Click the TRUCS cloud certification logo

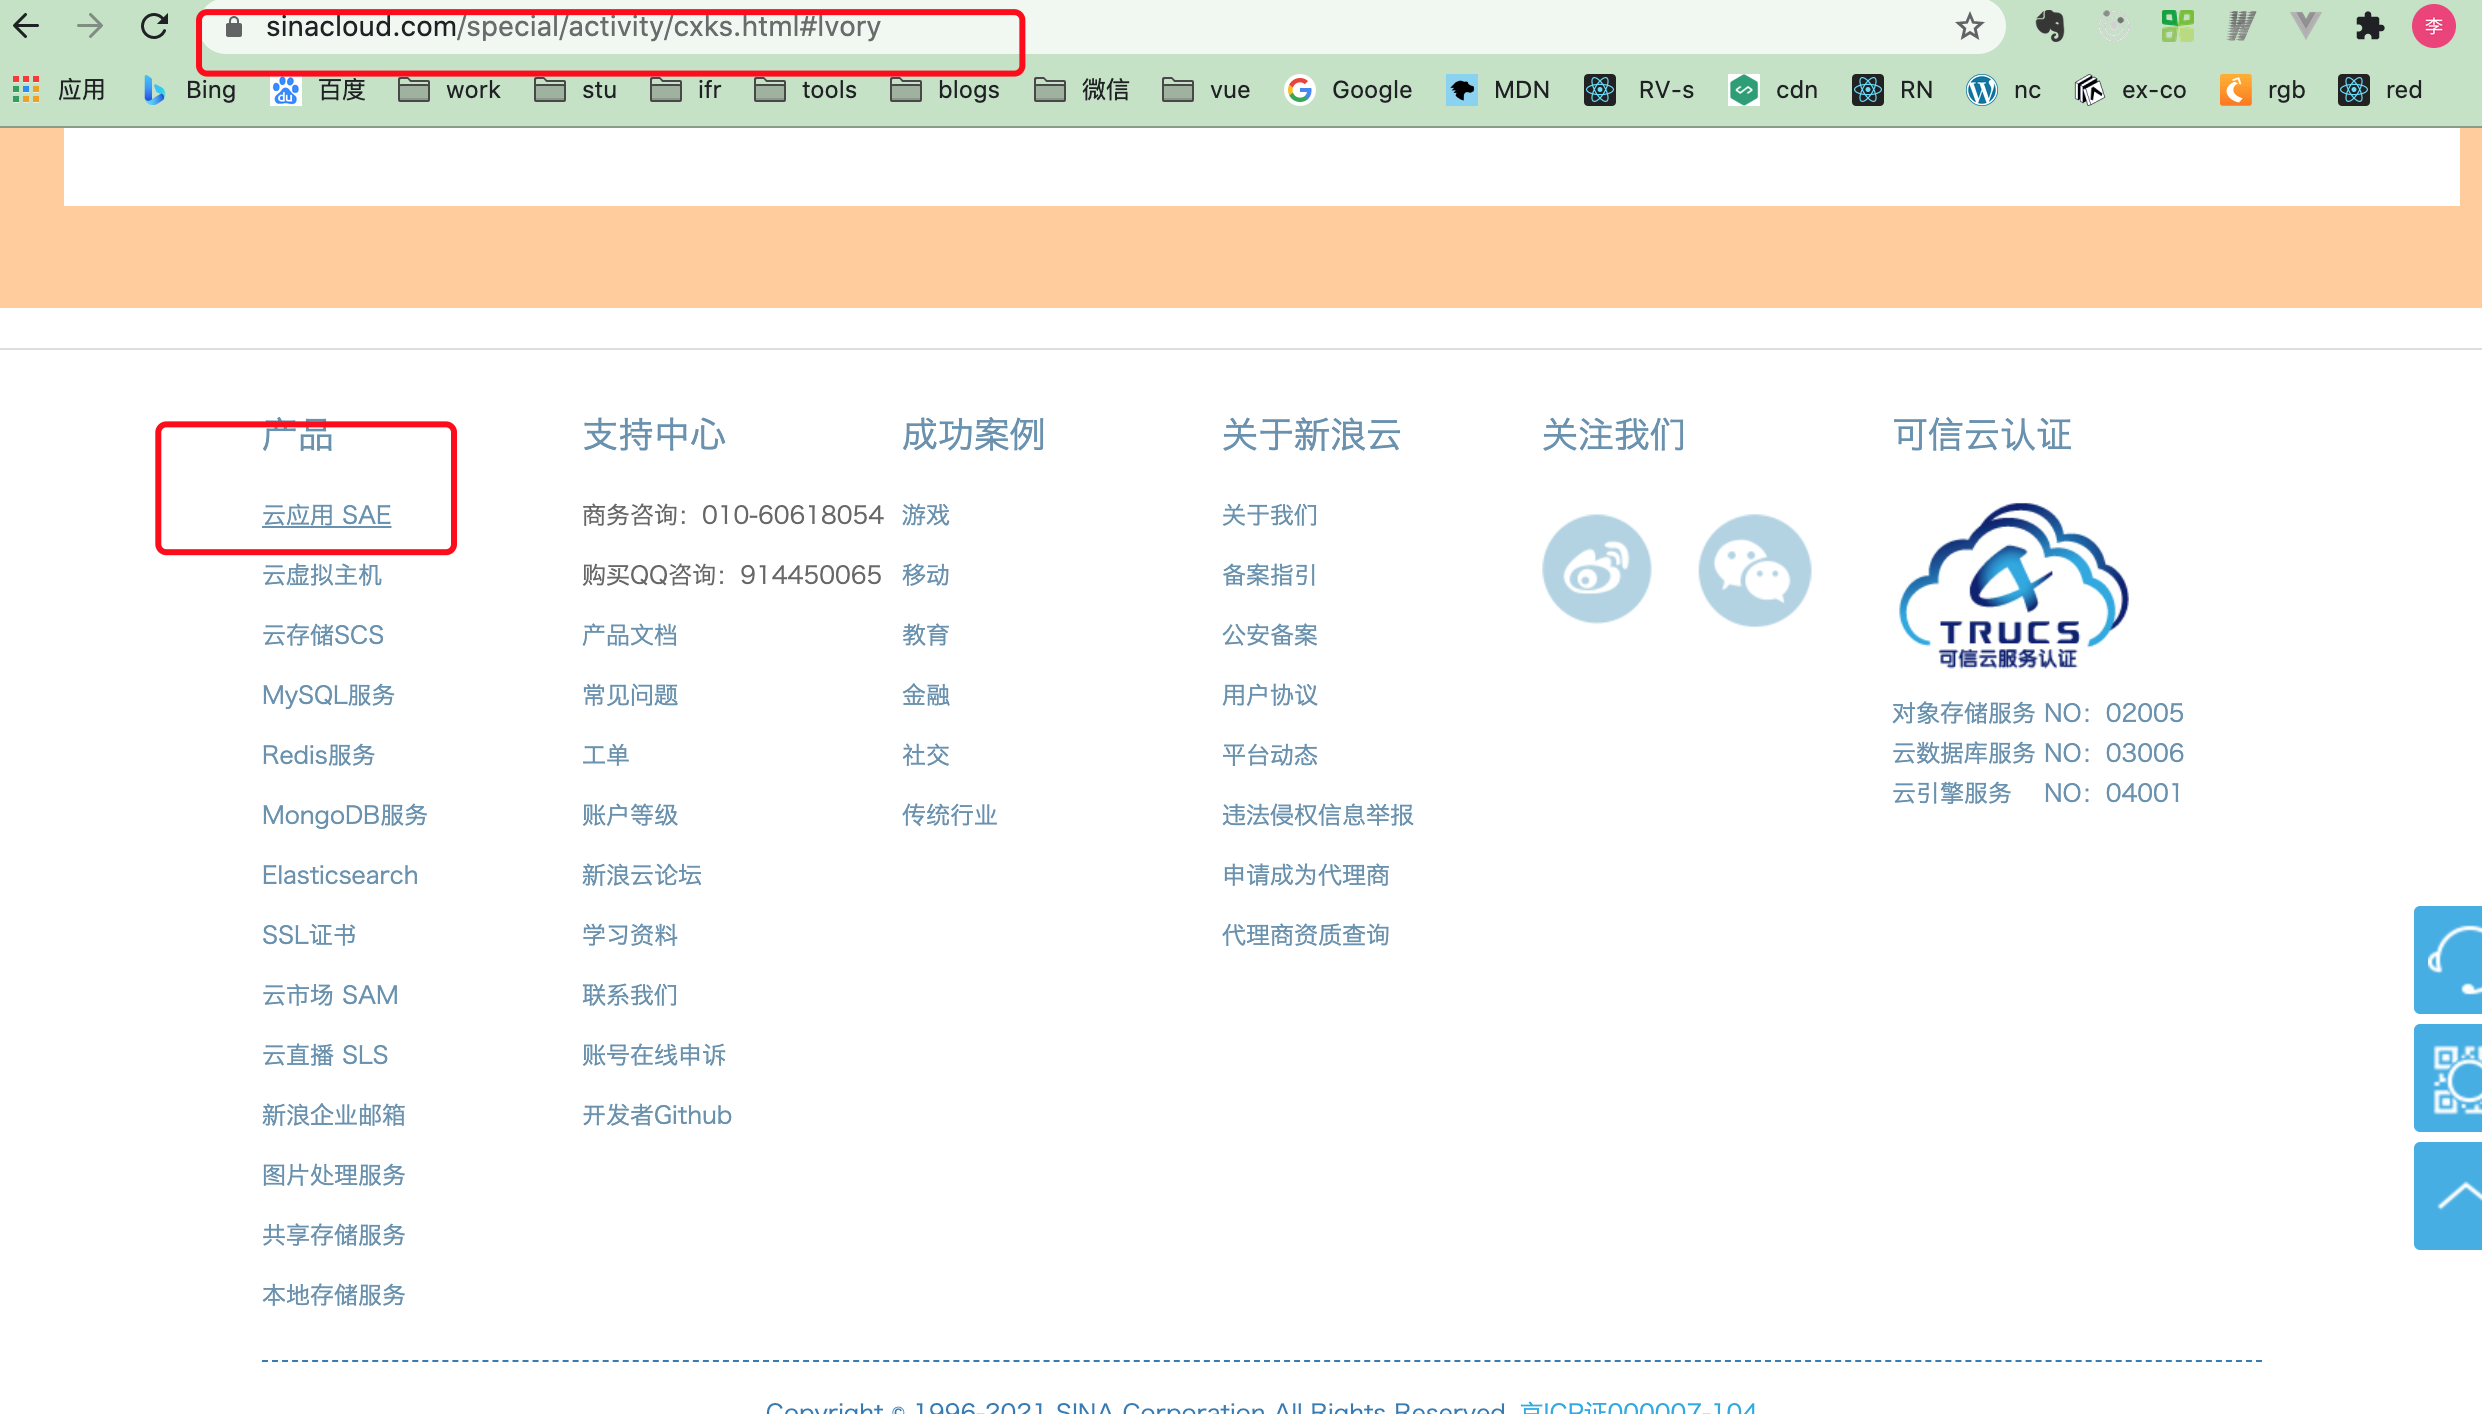pyautogui.click(x=2012, y=586)
